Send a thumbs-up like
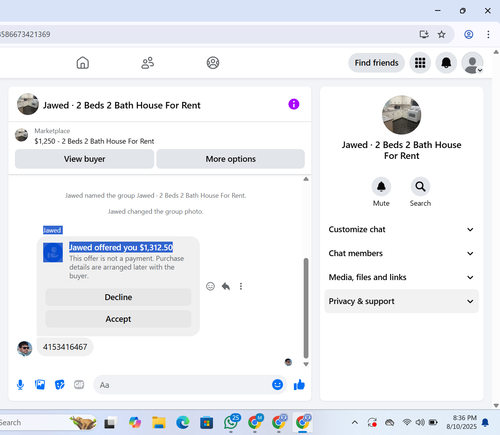 (x=299, y=385)
